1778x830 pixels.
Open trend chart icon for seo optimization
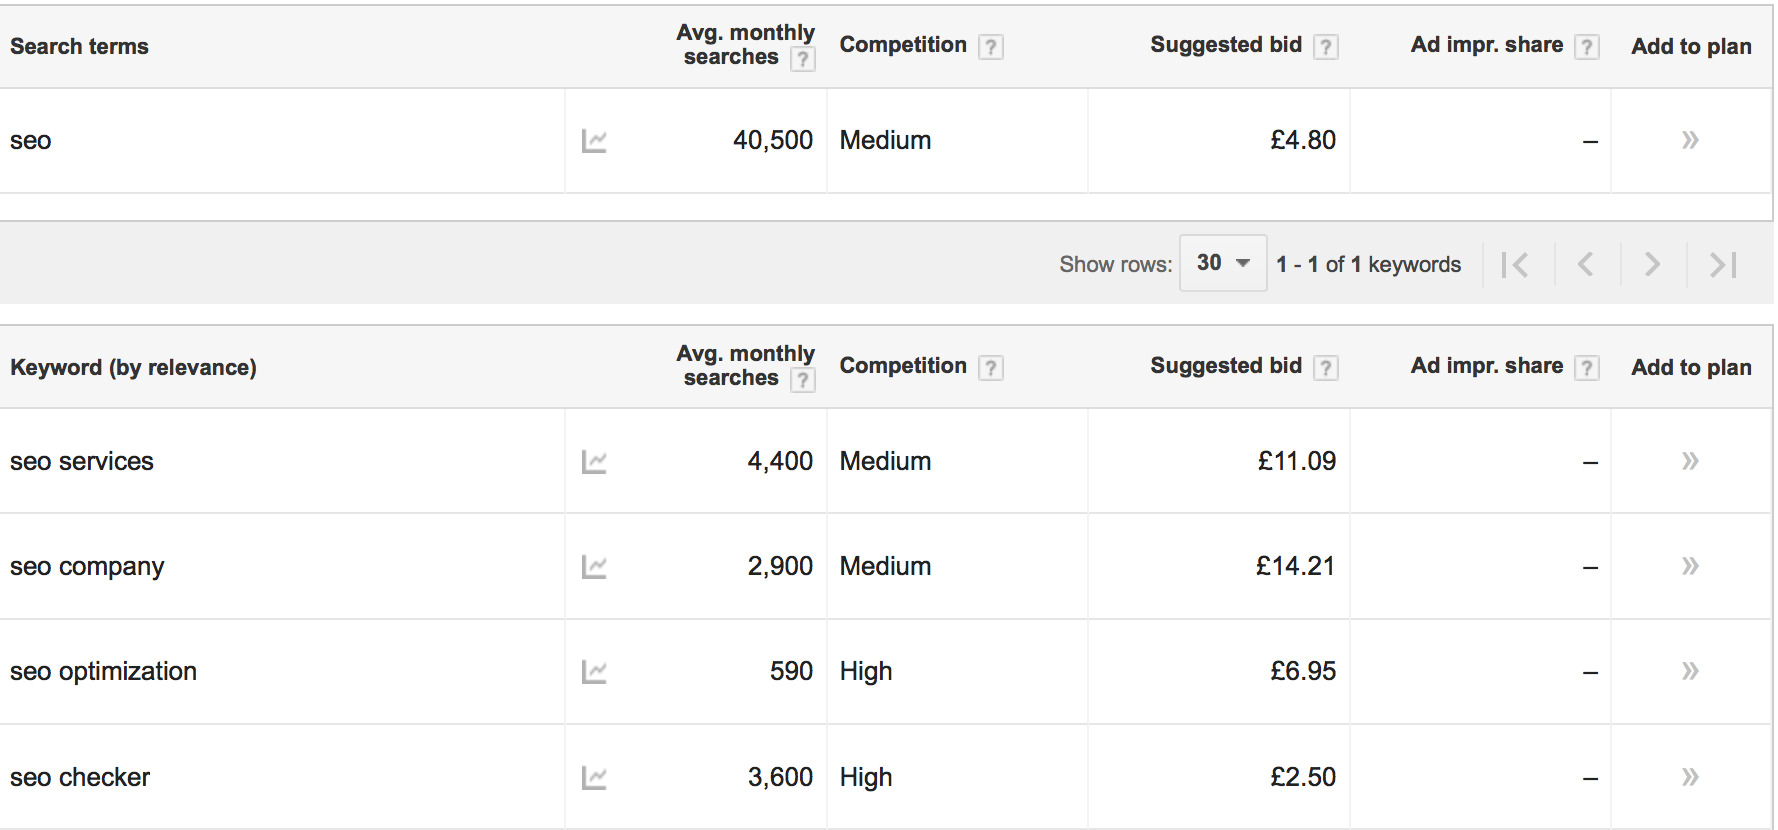tap(594, 672)
